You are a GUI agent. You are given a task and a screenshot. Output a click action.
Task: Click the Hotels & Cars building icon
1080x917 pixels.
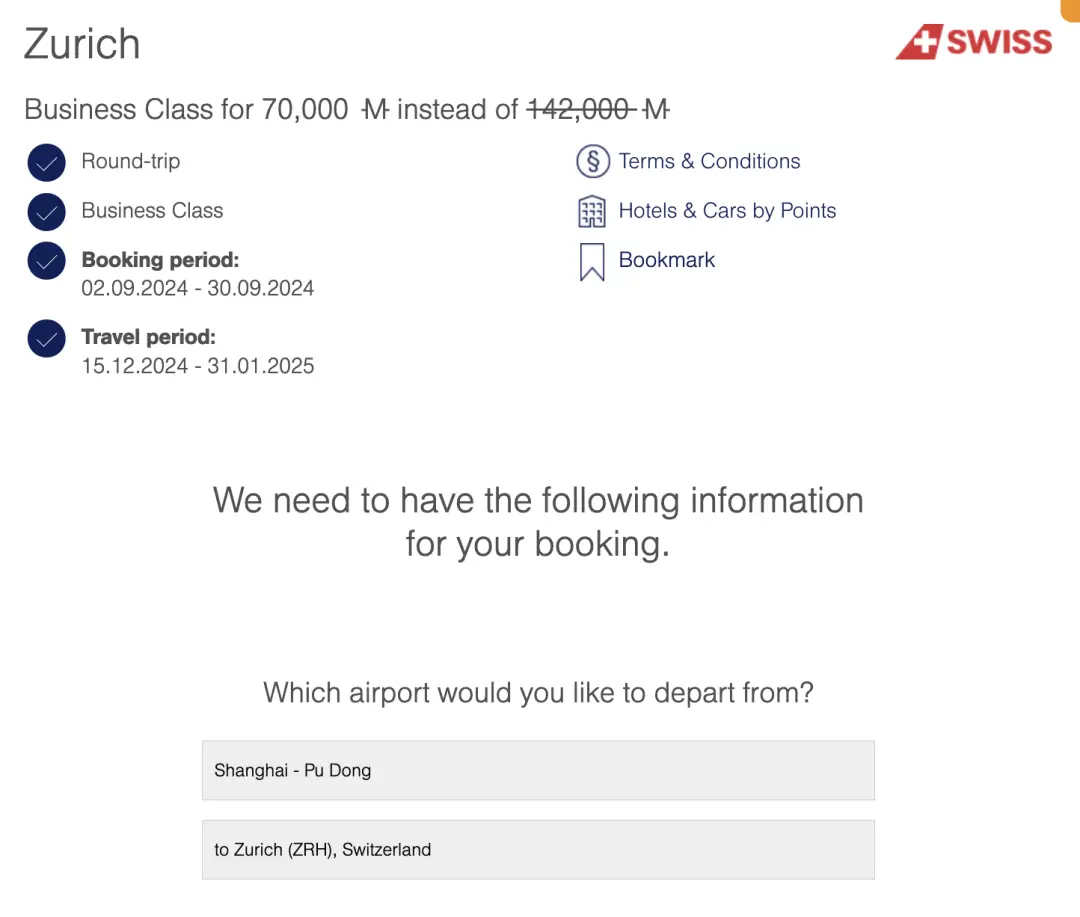(592, 212)
